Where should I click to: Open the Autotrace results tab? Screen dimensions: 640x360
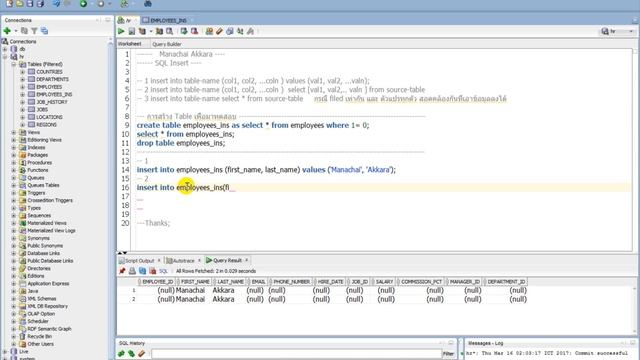(183, 260)
